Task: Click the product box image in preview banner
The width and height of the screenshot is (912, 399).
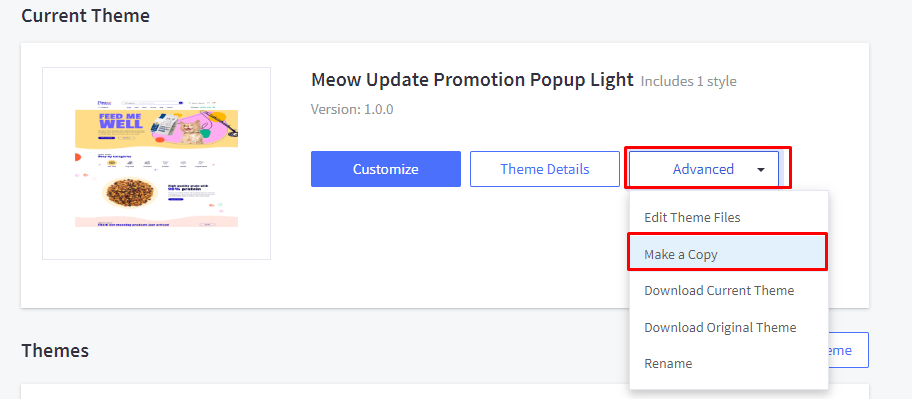Action: pos(166,123)
